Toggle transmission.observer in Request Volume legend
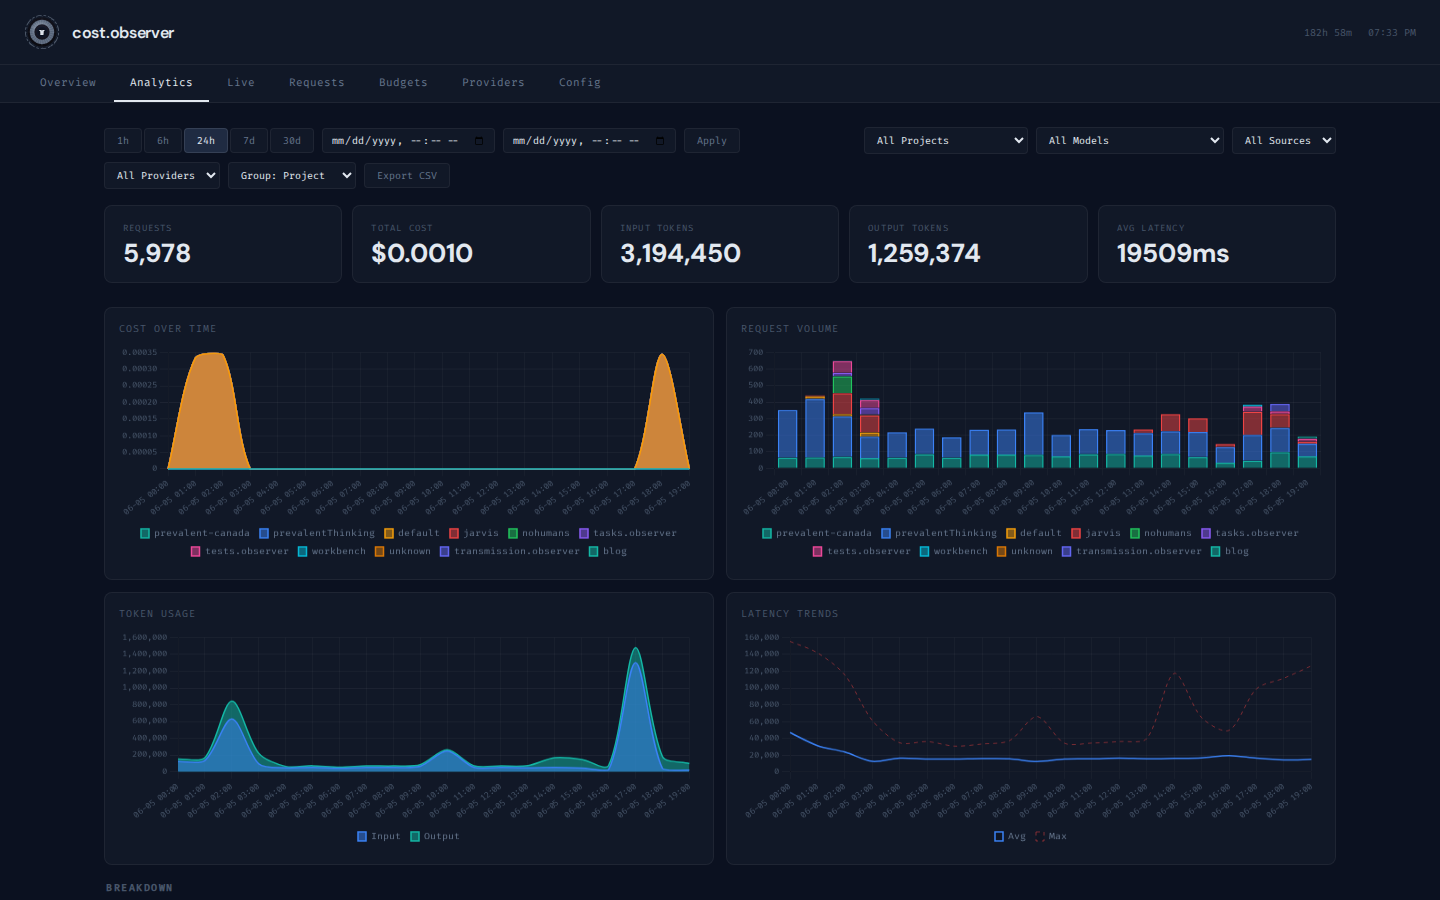Screen dimensions: 1440x900 tap(1132, 551)
